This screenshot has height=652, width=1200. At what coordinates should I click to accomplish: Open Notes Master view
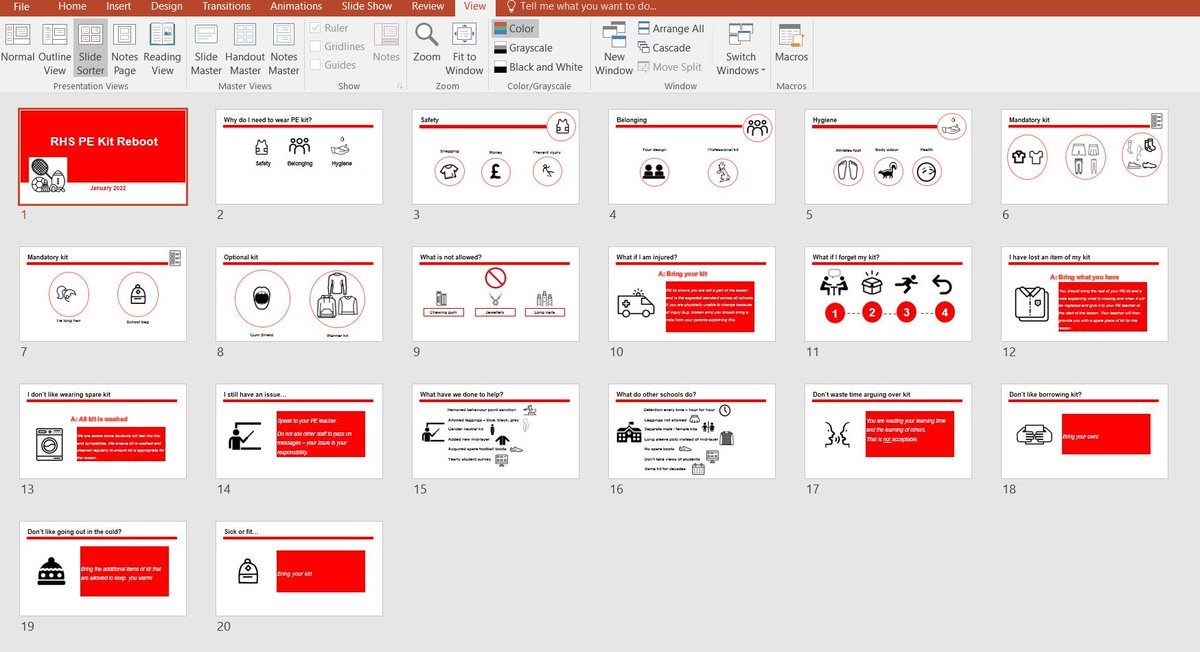(x=284, y=48)
